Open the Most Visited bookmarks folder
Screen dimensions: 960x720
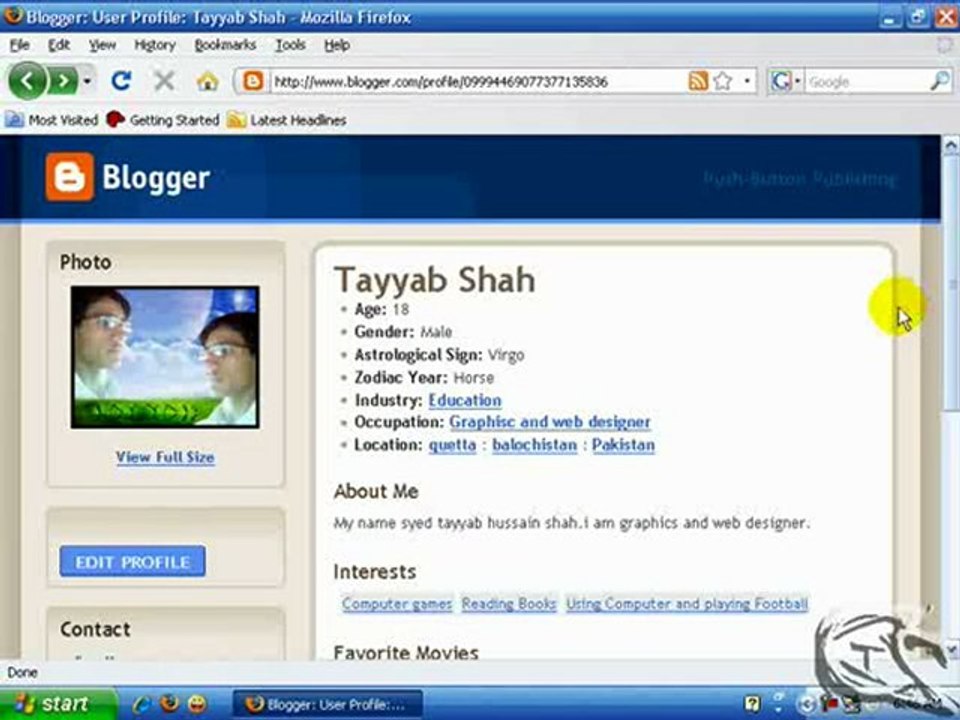(x=51, y=119)
